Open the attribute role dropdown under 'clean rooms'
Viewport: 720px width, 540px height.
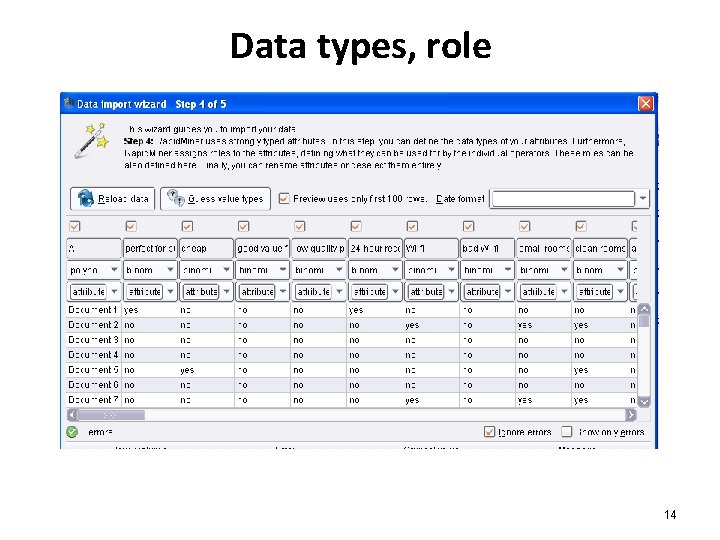[x=620, y=292]
